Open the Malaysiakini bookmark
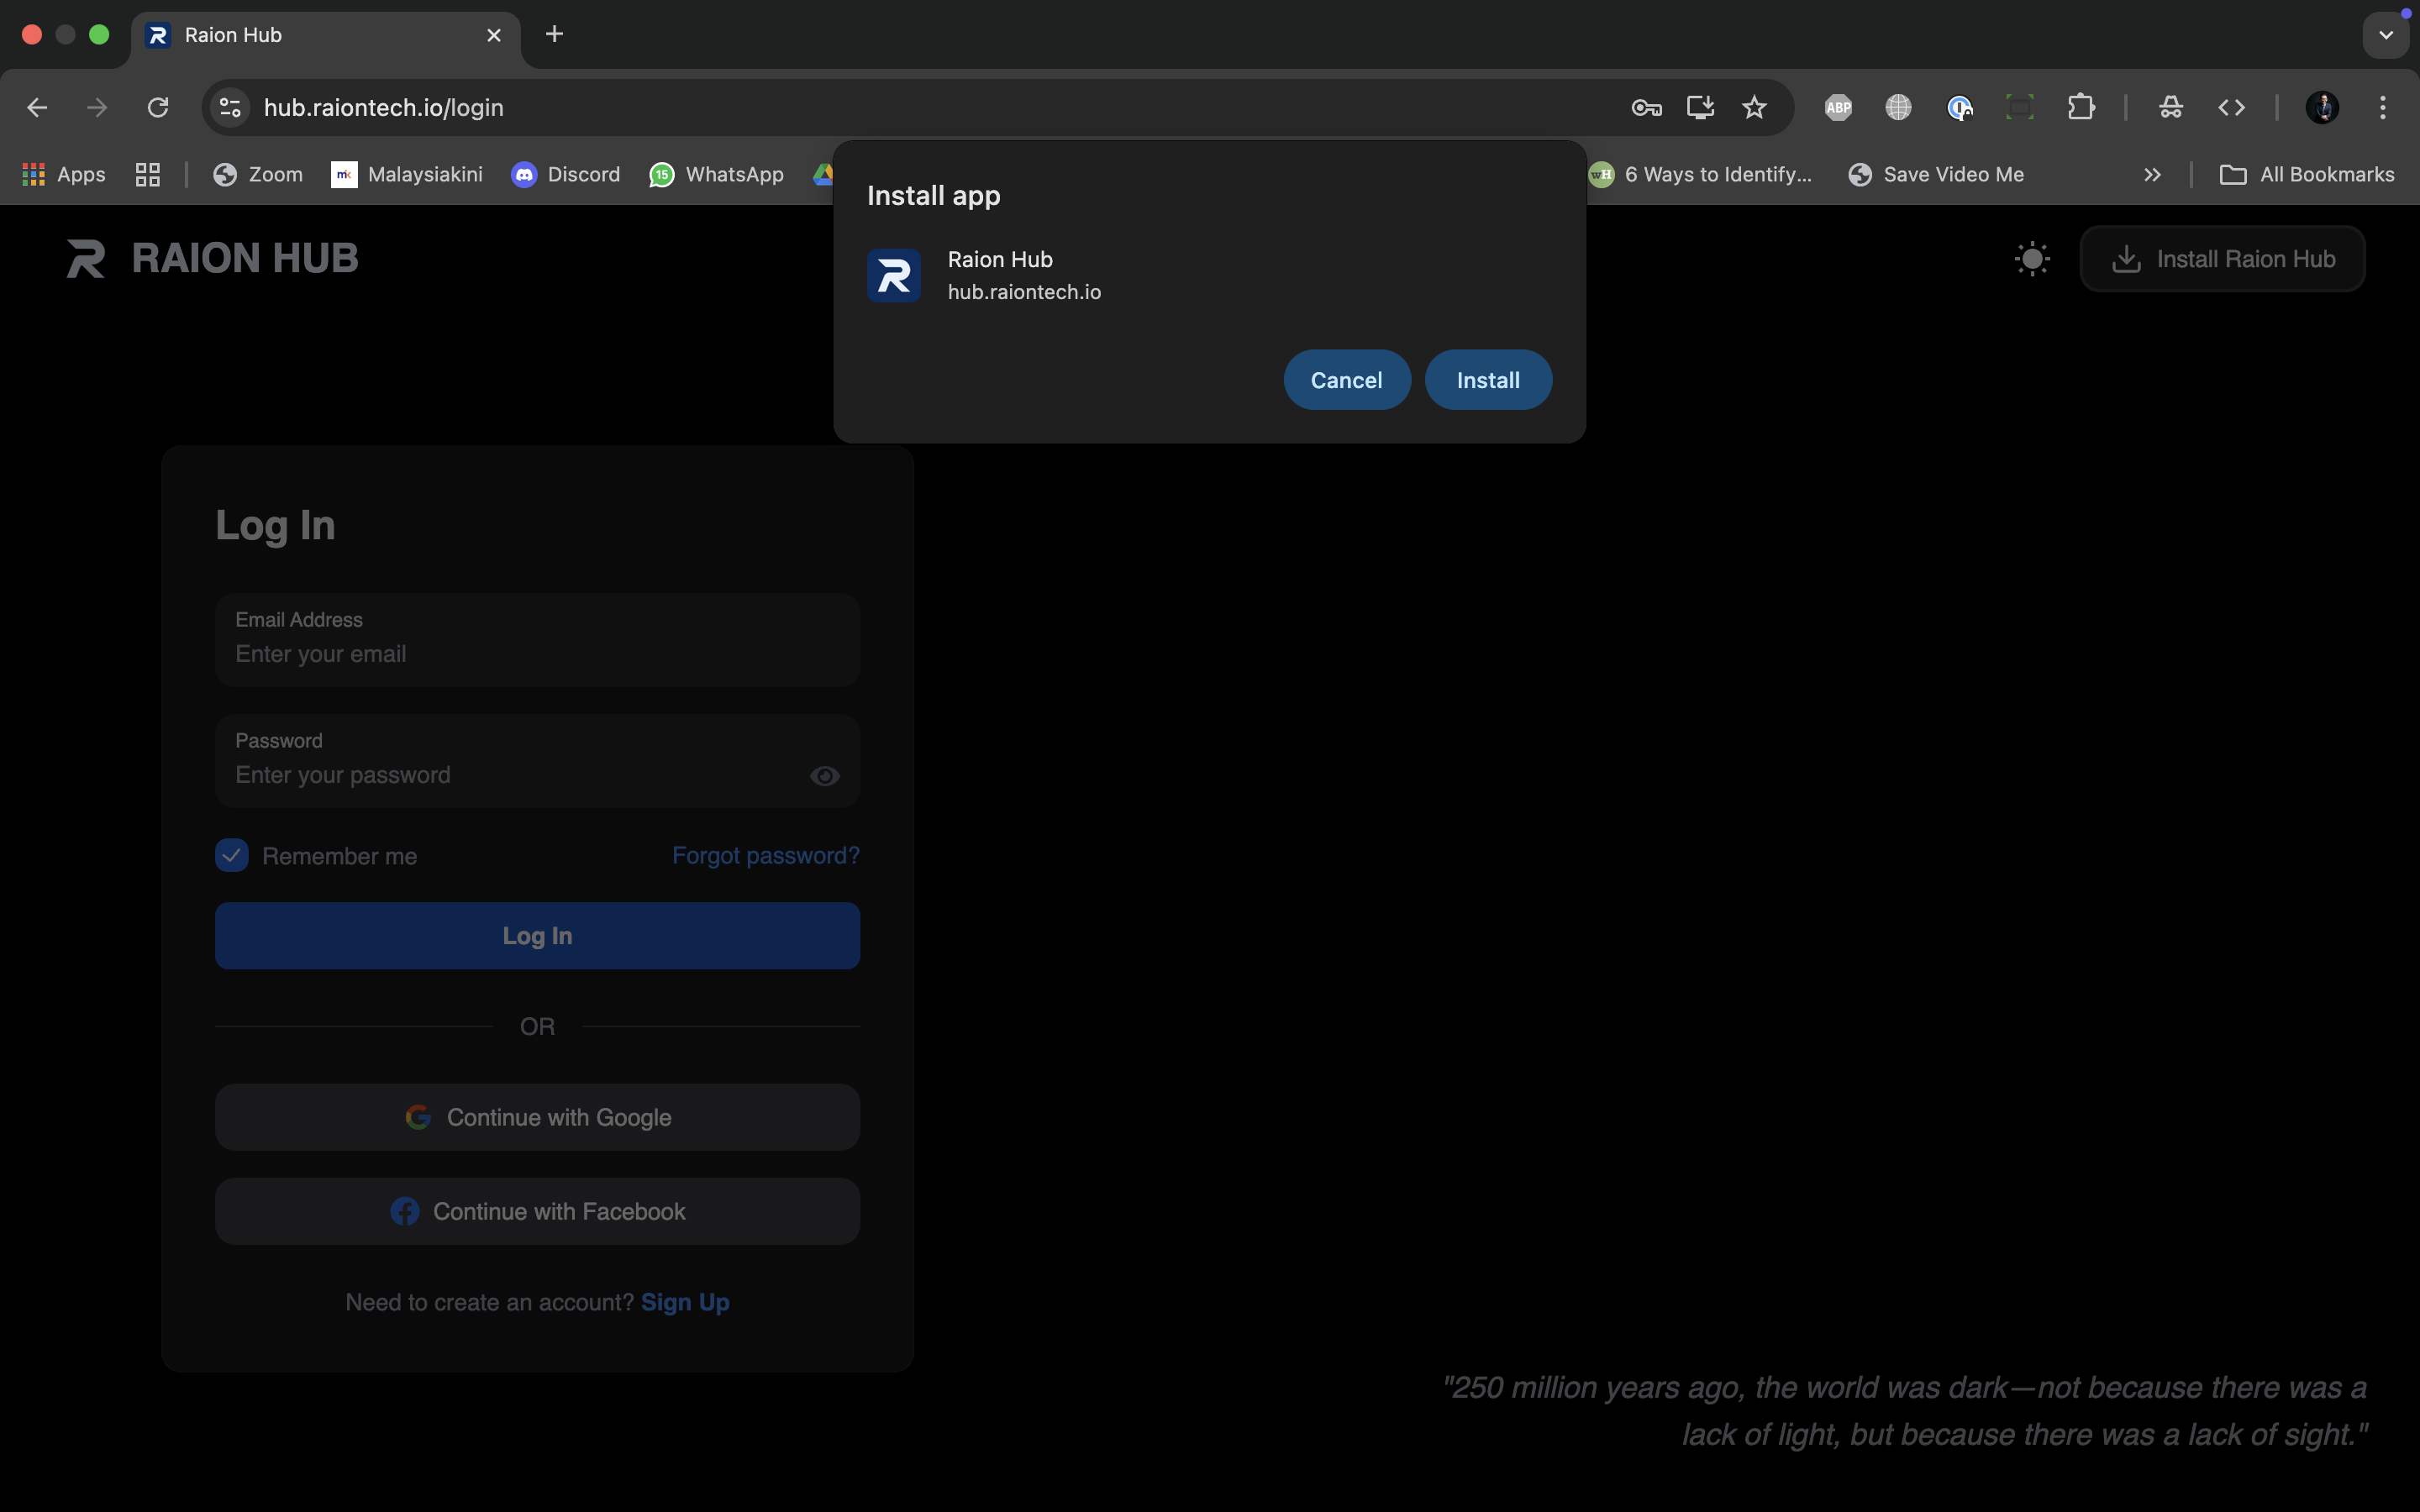The image size is (2420, 1512). pyautogui.click(x=407, y=174)
